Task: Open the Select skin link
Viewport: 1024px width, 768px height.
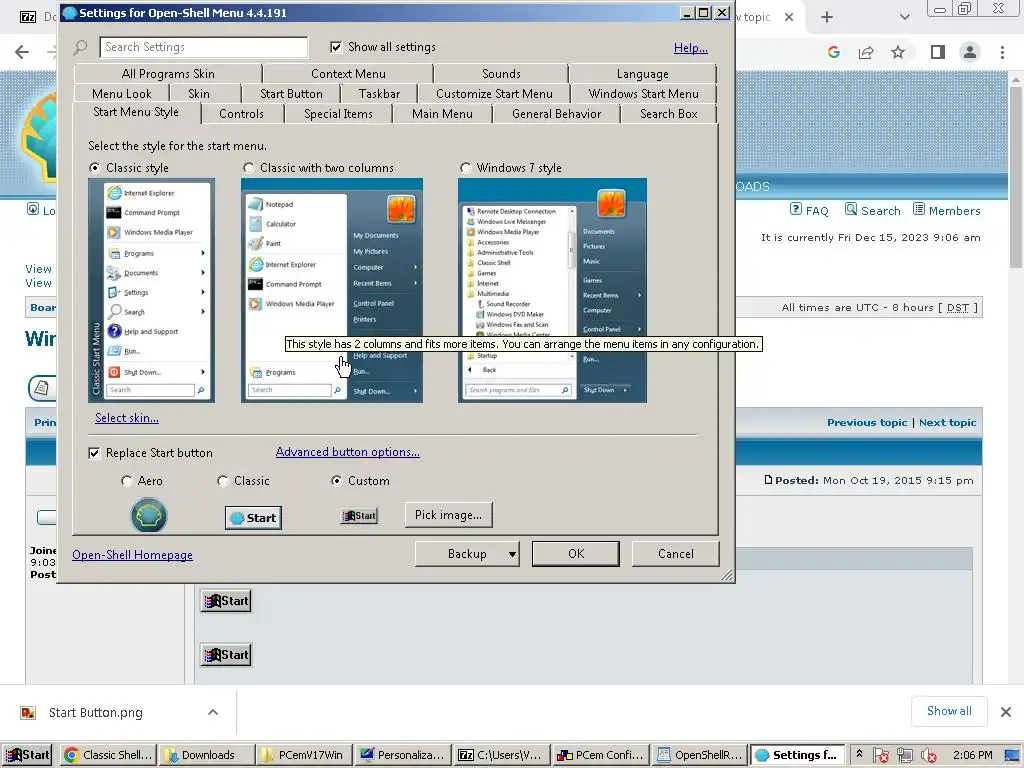Action: pyautogui.click(x=127, y=418)
